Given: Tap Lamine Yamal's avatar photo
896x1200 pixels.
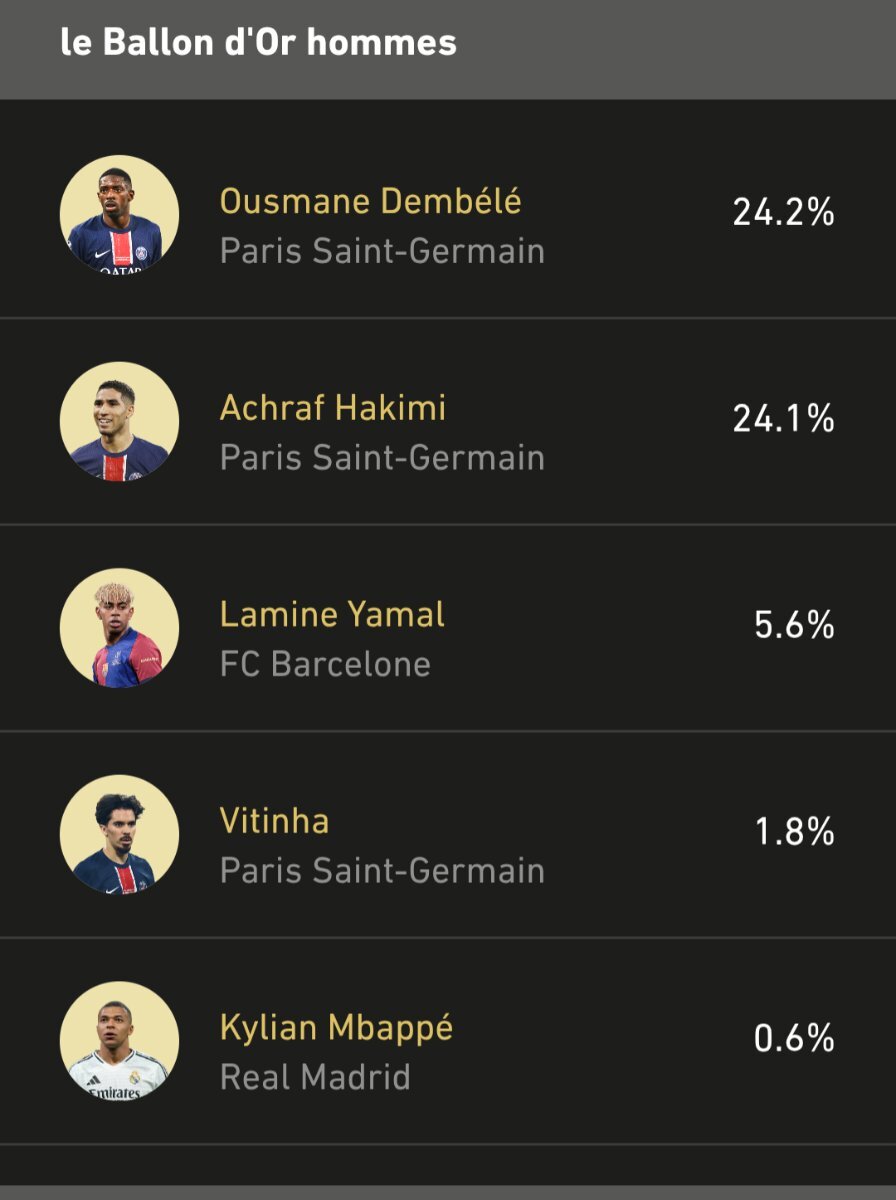Looking at the screenshot, I should (x=119, y=627).
